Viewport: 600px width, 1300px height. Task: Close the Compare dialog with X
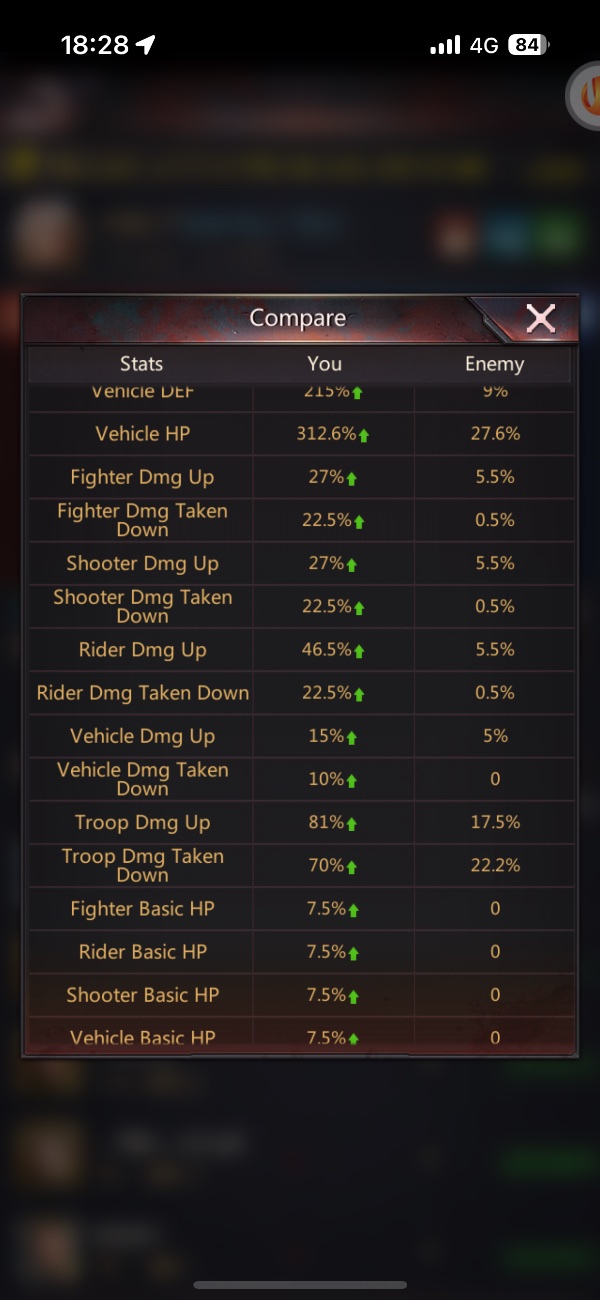click(541, 319)
